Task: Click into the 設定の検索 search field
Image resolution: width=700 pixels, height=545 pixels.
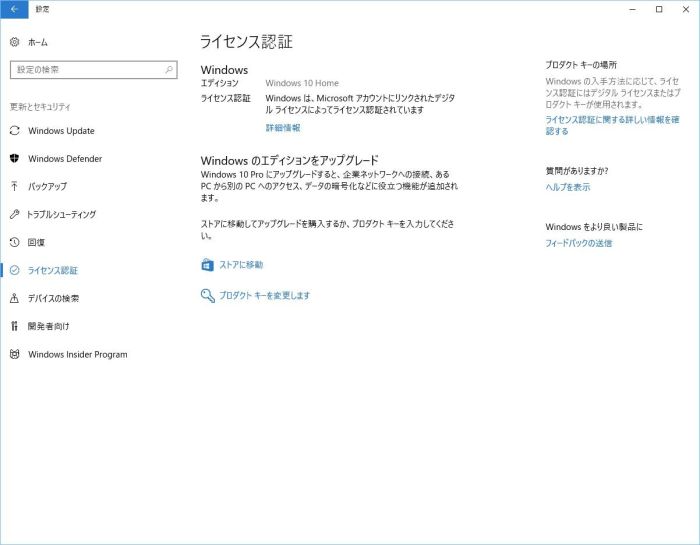Action: [85, 70]
